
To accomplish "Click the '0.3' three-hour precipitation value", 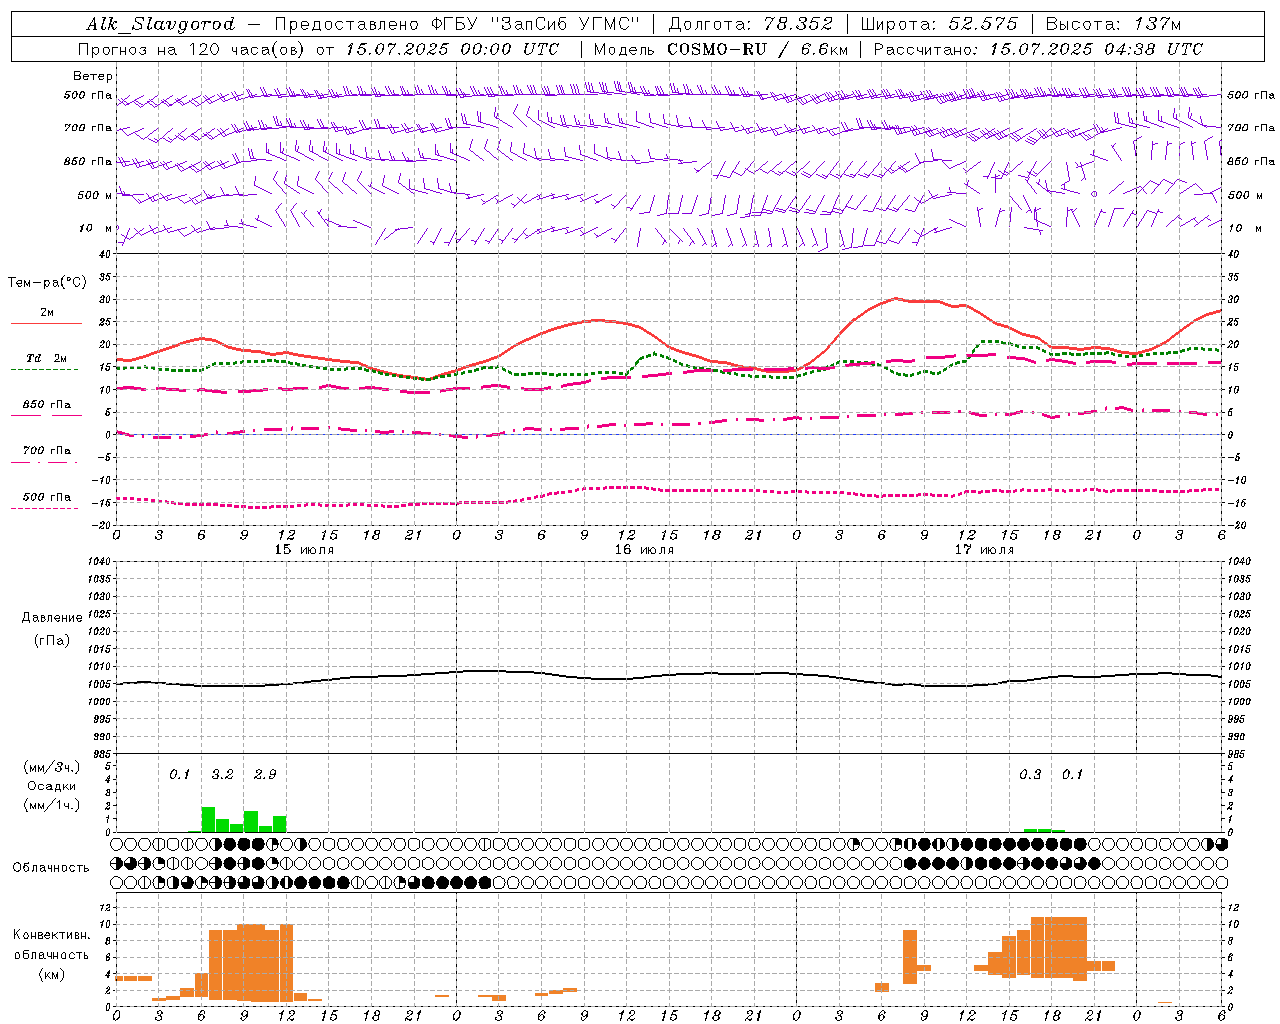I will (x=1030, y=775).
